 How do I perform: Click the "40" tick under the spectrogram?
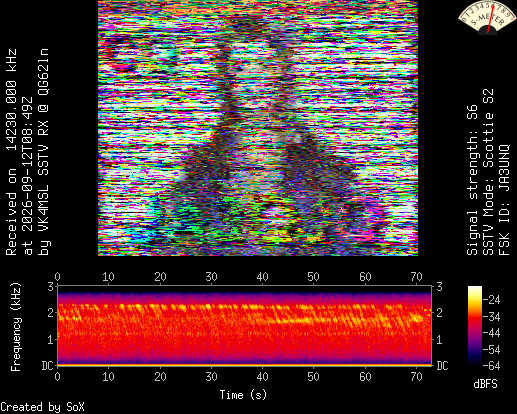pyautogui.click(x=262, y=377)
